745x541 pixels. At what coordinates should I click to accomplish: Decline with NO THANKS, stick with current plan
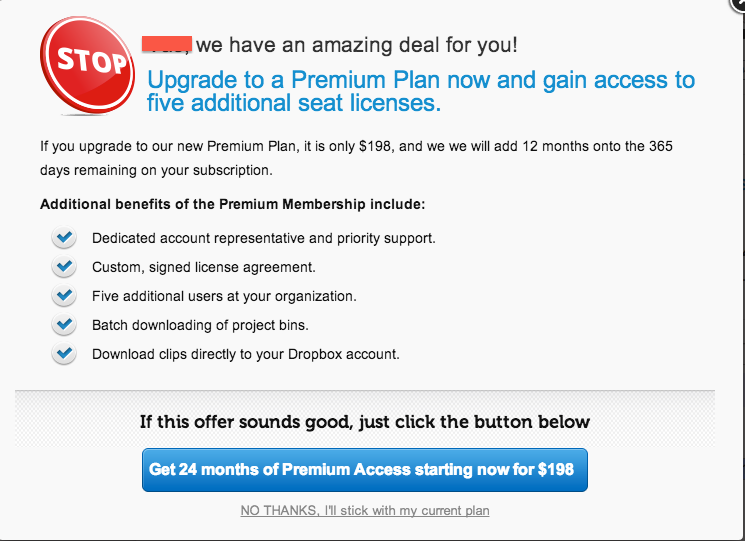365,511
